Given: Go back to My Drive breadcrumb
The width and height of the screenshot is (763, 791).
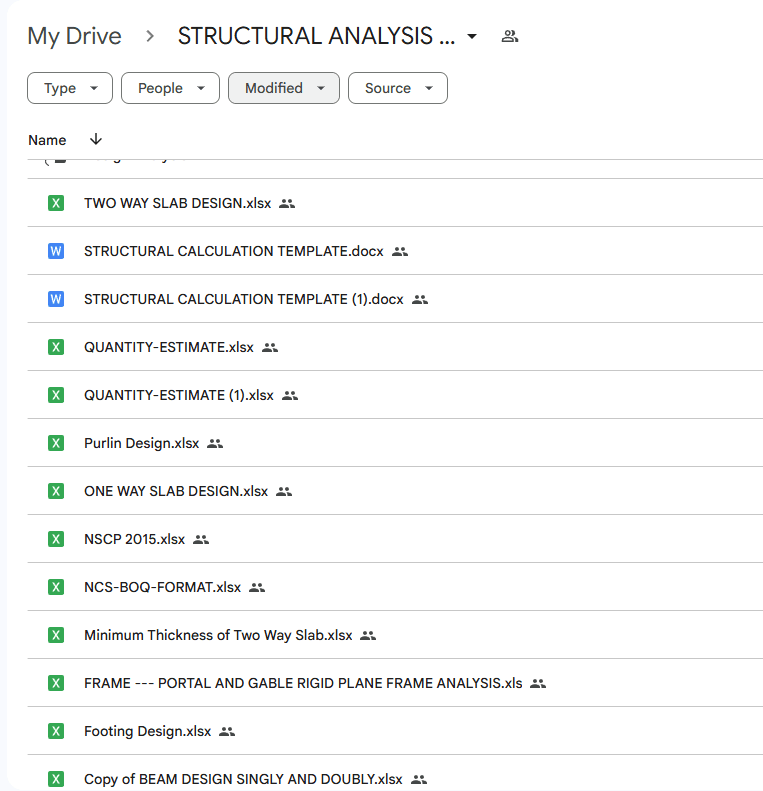Looking at the screenshot, I should [x=74, y=37].
